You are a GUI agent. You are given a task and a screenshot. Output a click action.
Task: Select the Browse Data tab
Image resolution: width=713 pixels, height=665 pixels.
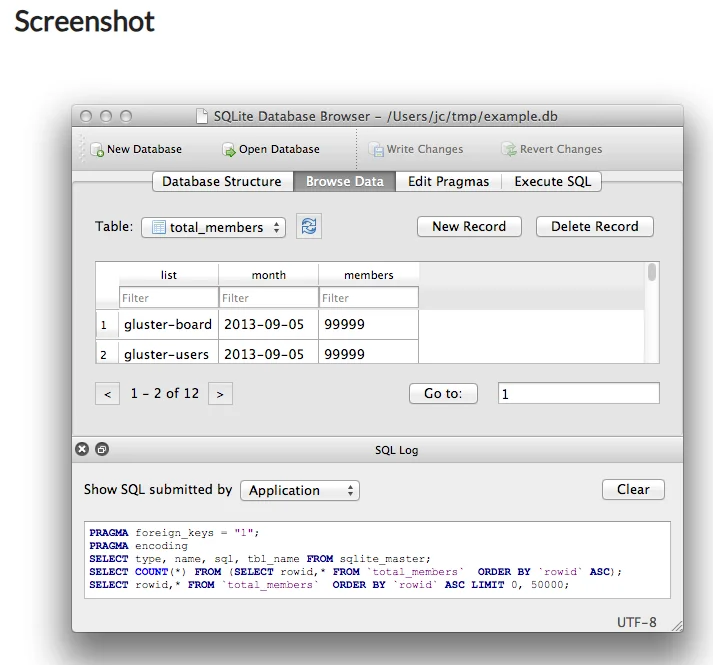(x=345, y=181)
